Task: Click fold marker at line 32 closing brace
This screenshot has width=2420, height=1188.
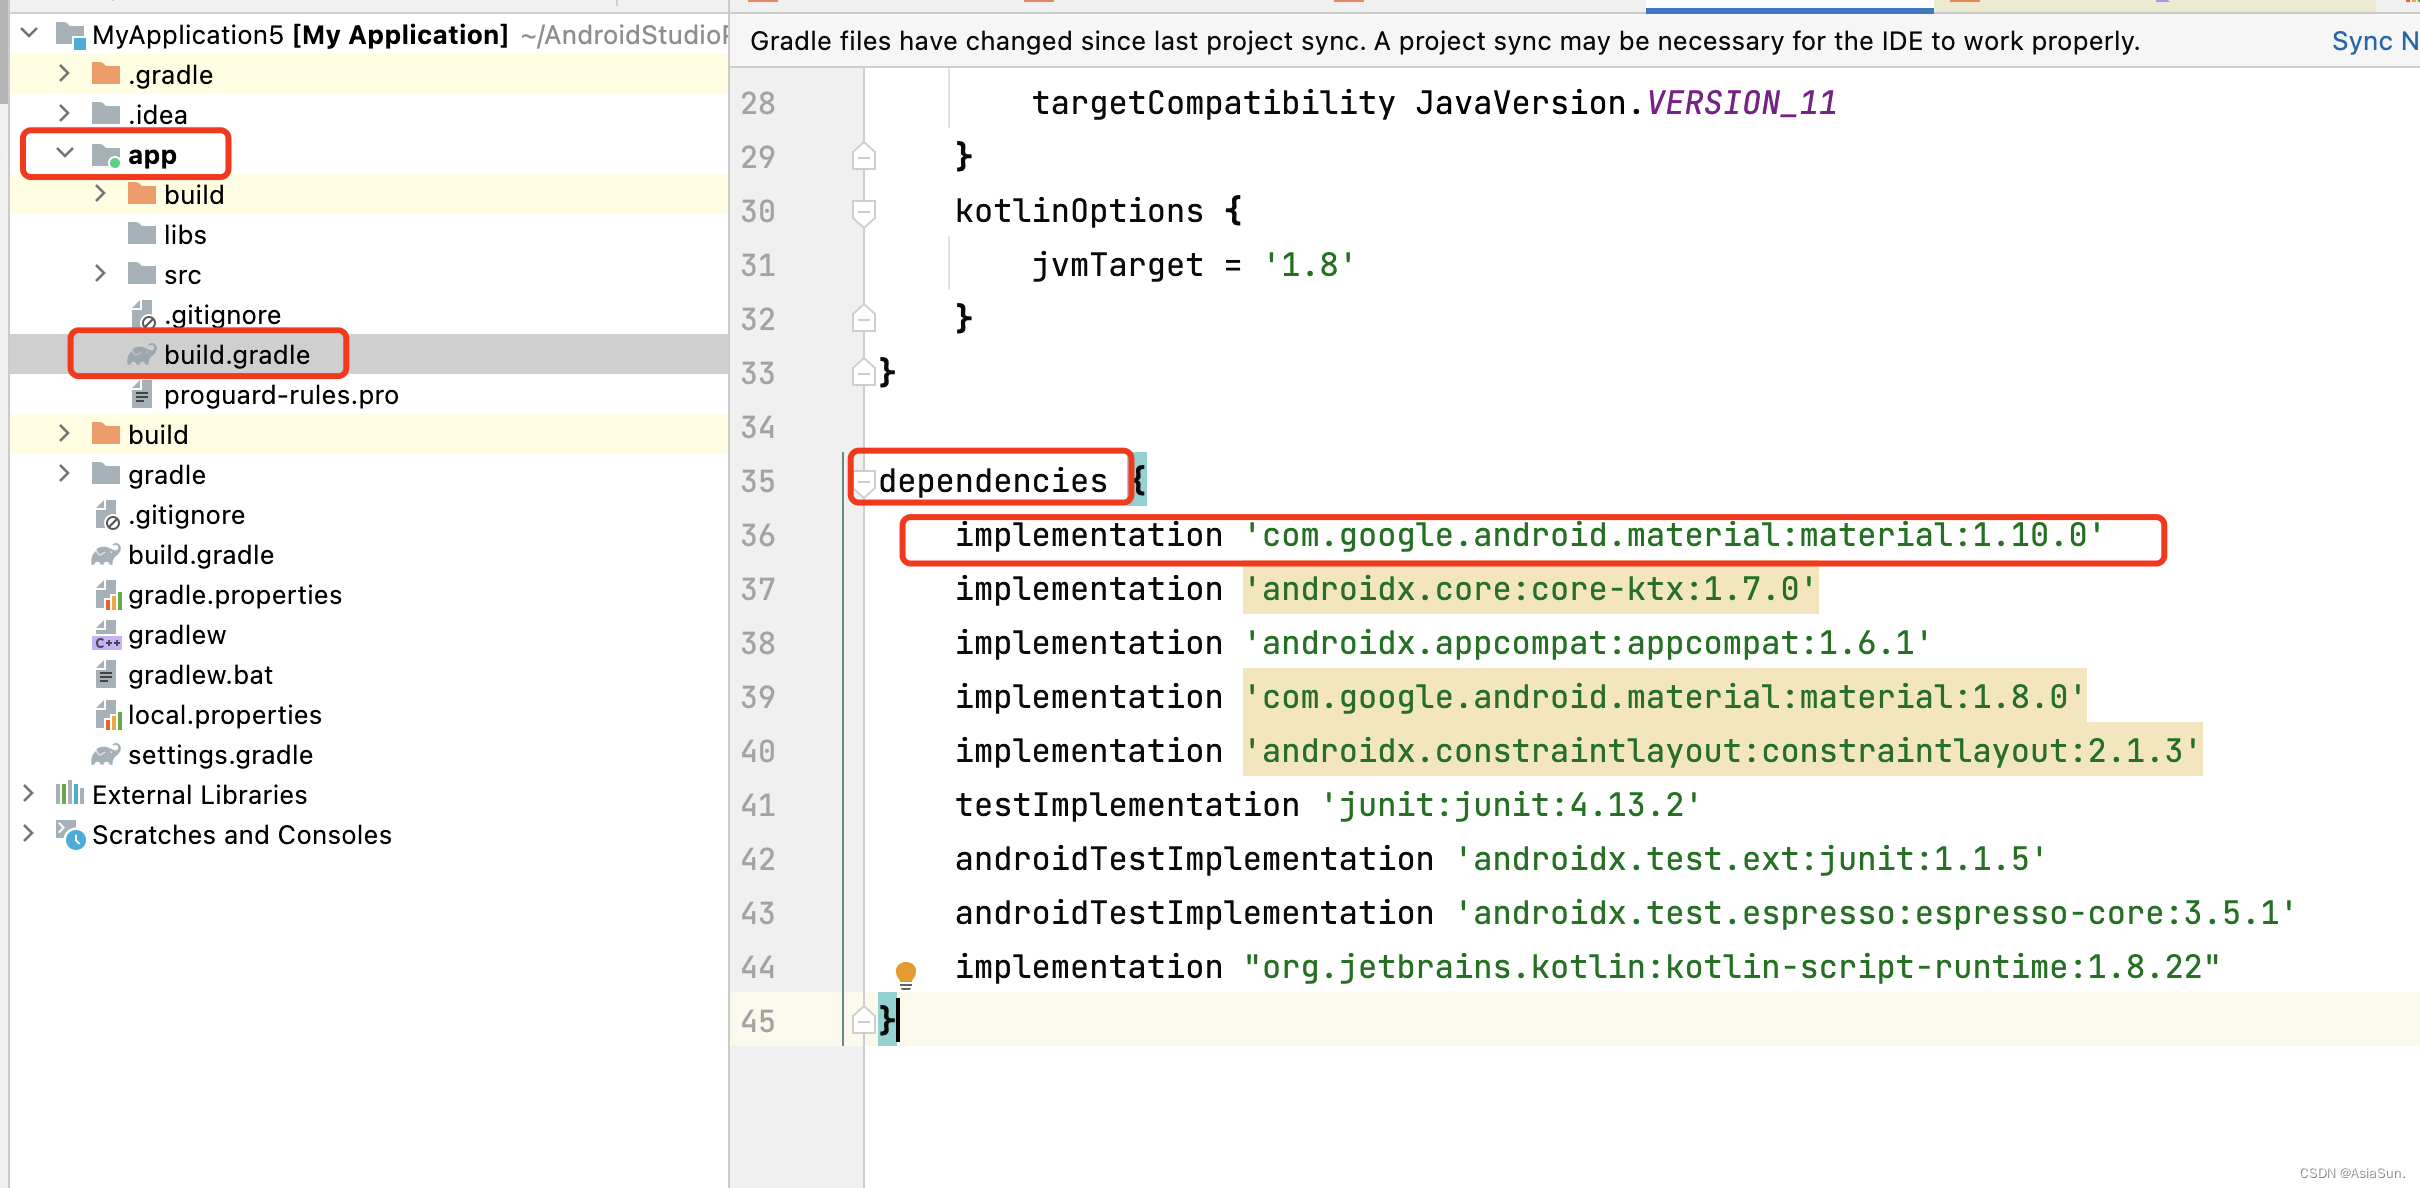Action: pos(864,319)
